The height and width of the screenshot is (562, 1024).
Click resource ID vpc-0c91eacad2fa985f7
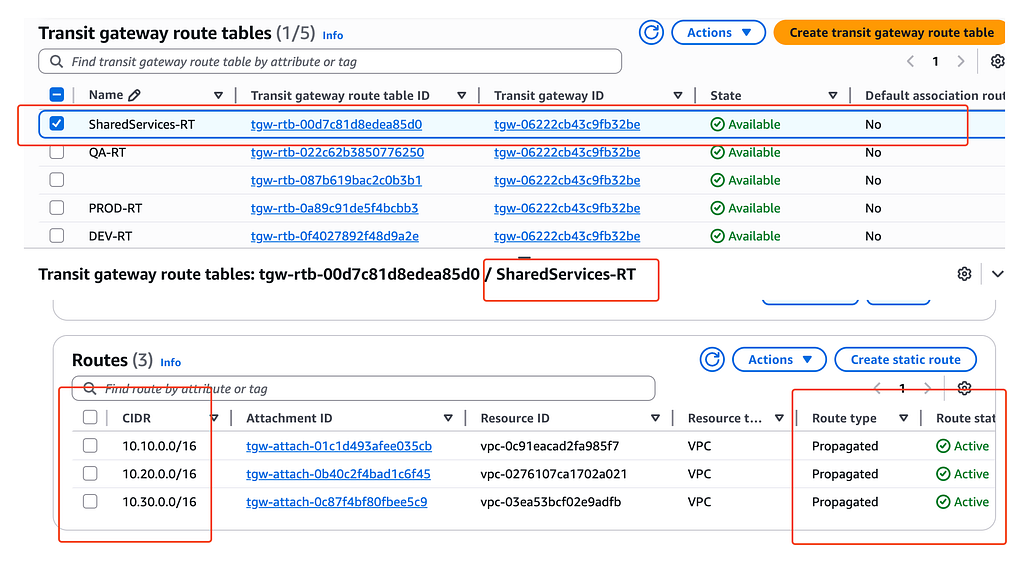[x=550, y=446]
